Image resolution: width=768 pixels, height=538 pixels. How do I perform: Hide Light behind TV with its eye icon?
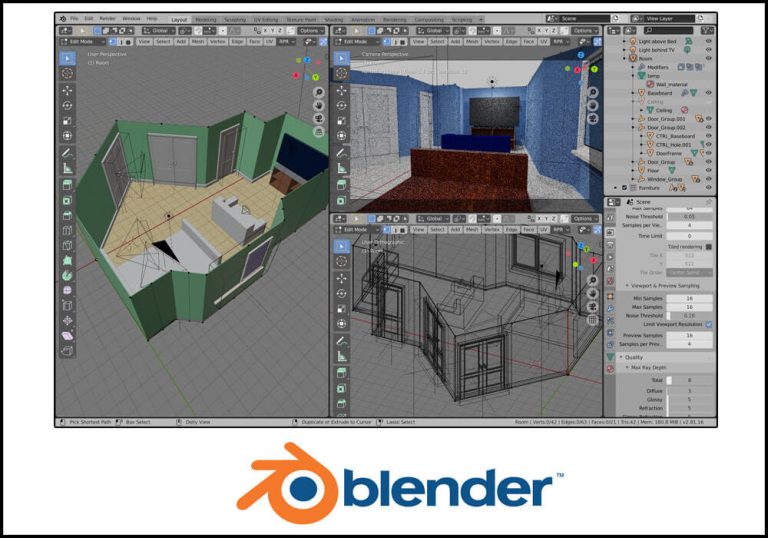pos(708,49)
